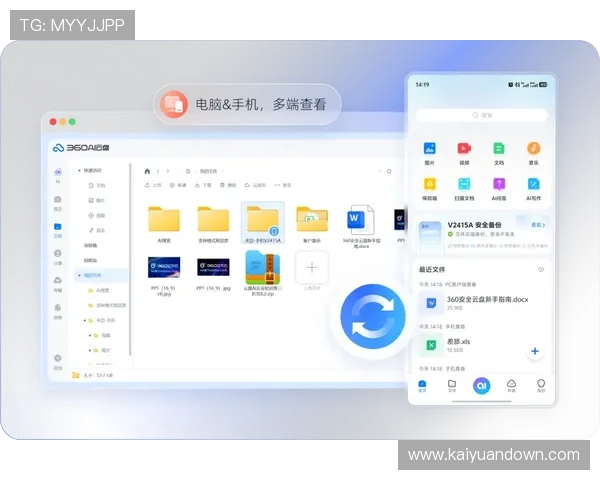Open the cloud transfer icon in left rail

58,281
